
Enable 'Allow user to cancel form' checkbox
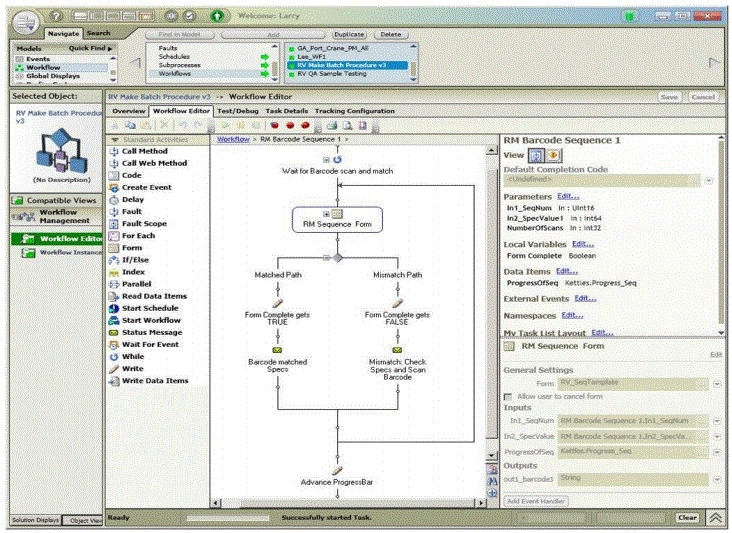(508, 398)
